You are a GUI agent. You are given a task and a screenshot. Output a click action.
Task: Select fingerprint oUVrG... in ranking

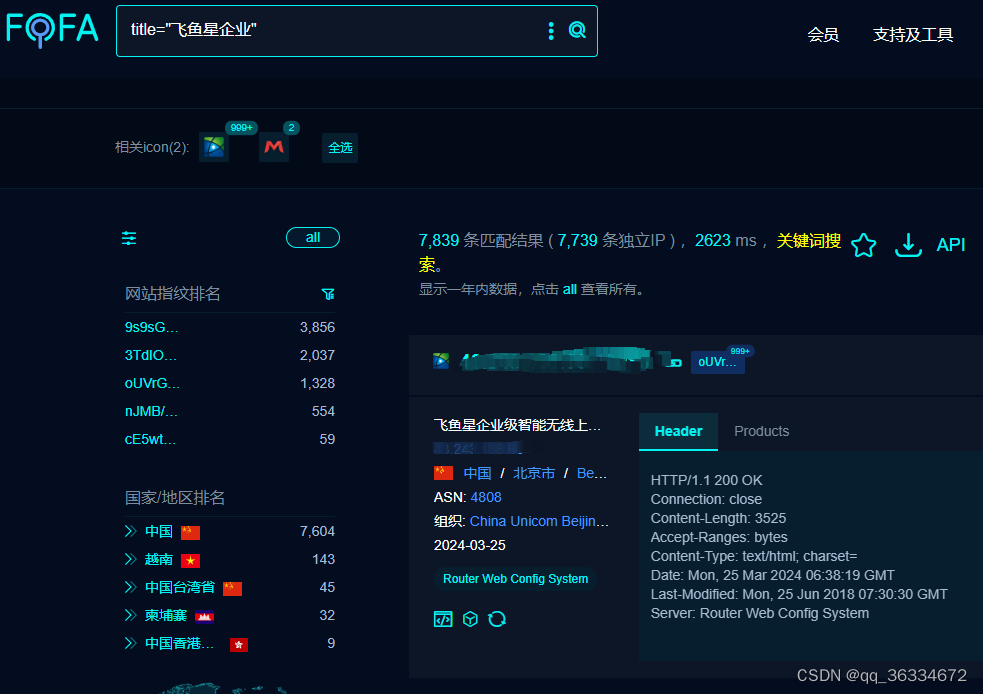[152, 383]
